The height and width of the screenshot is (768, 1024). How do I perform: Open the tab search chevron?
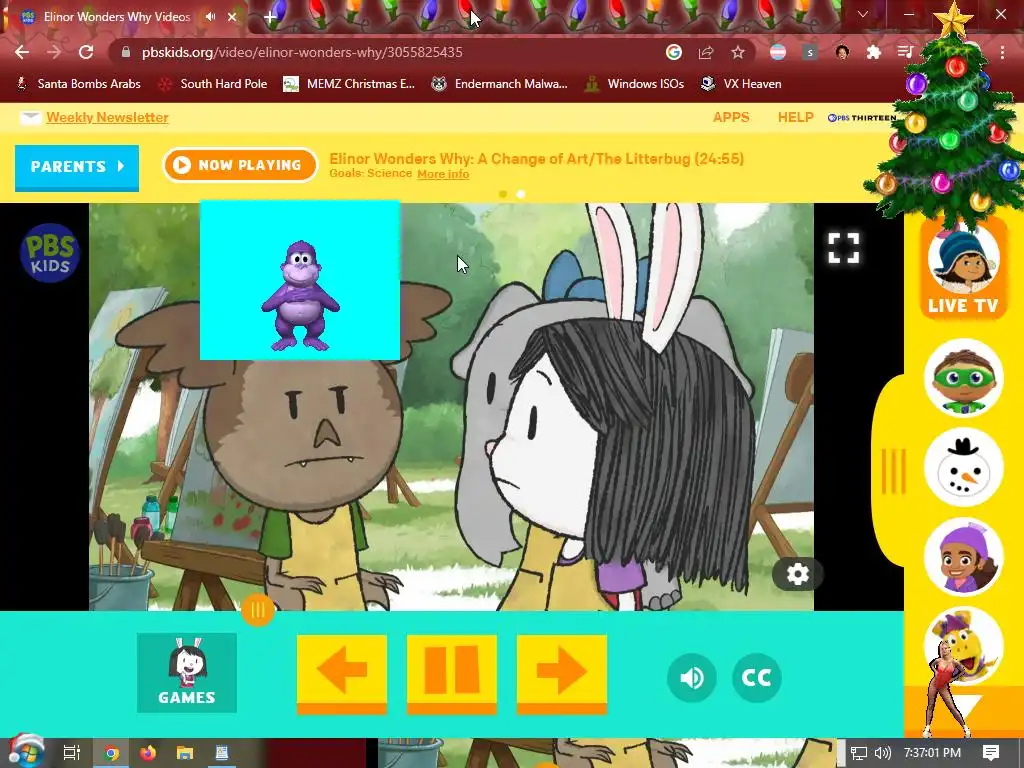pos(863,14)
